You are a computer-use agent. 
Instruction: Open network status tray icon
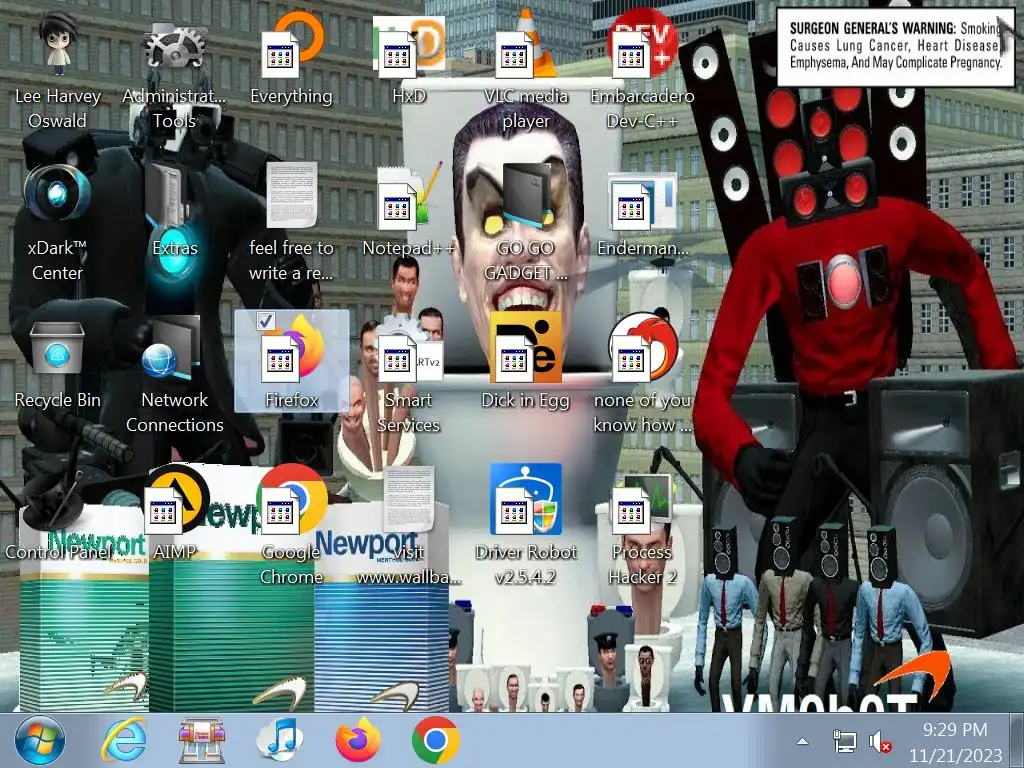(844, 741)
